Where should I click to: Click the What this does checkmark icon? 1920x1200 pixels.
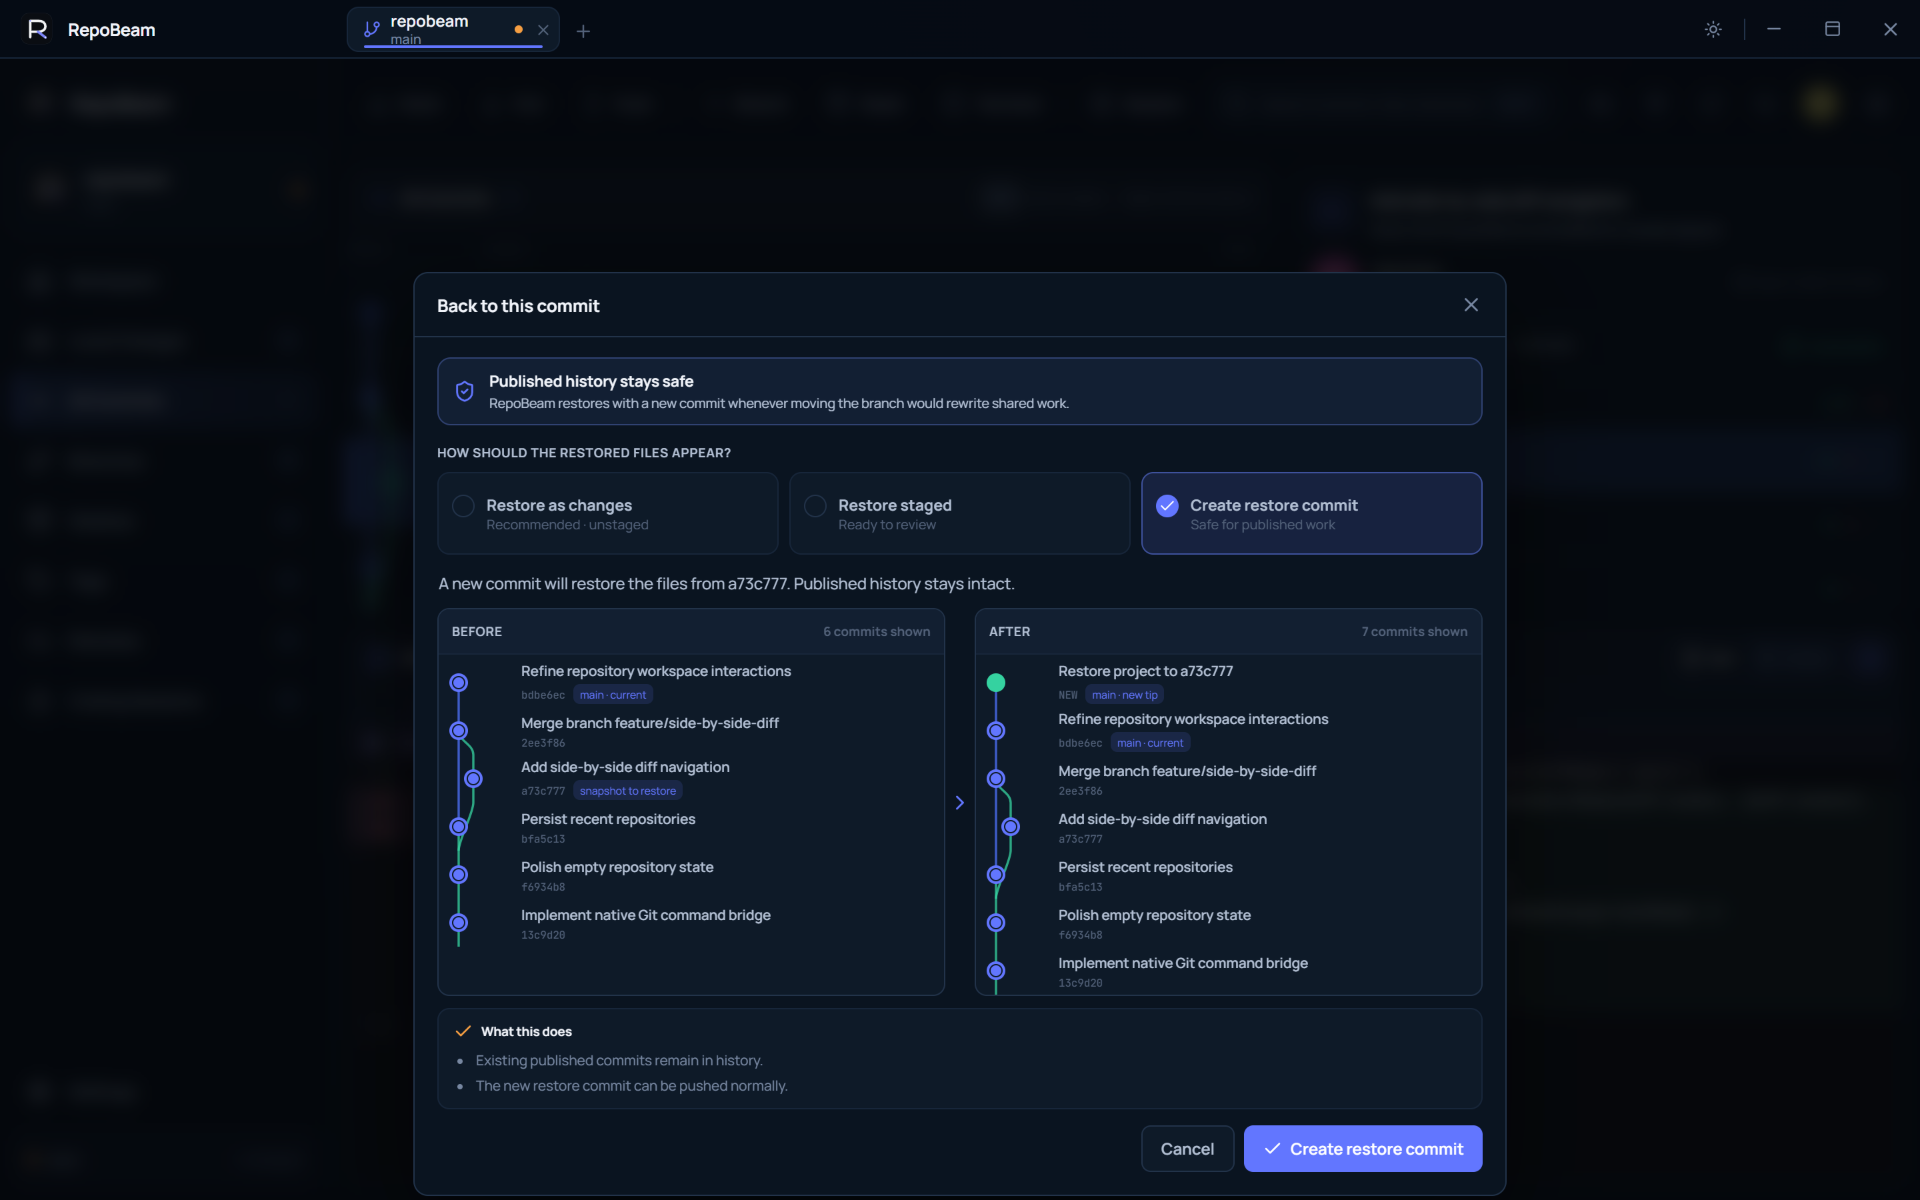(x=463, y=1031)
